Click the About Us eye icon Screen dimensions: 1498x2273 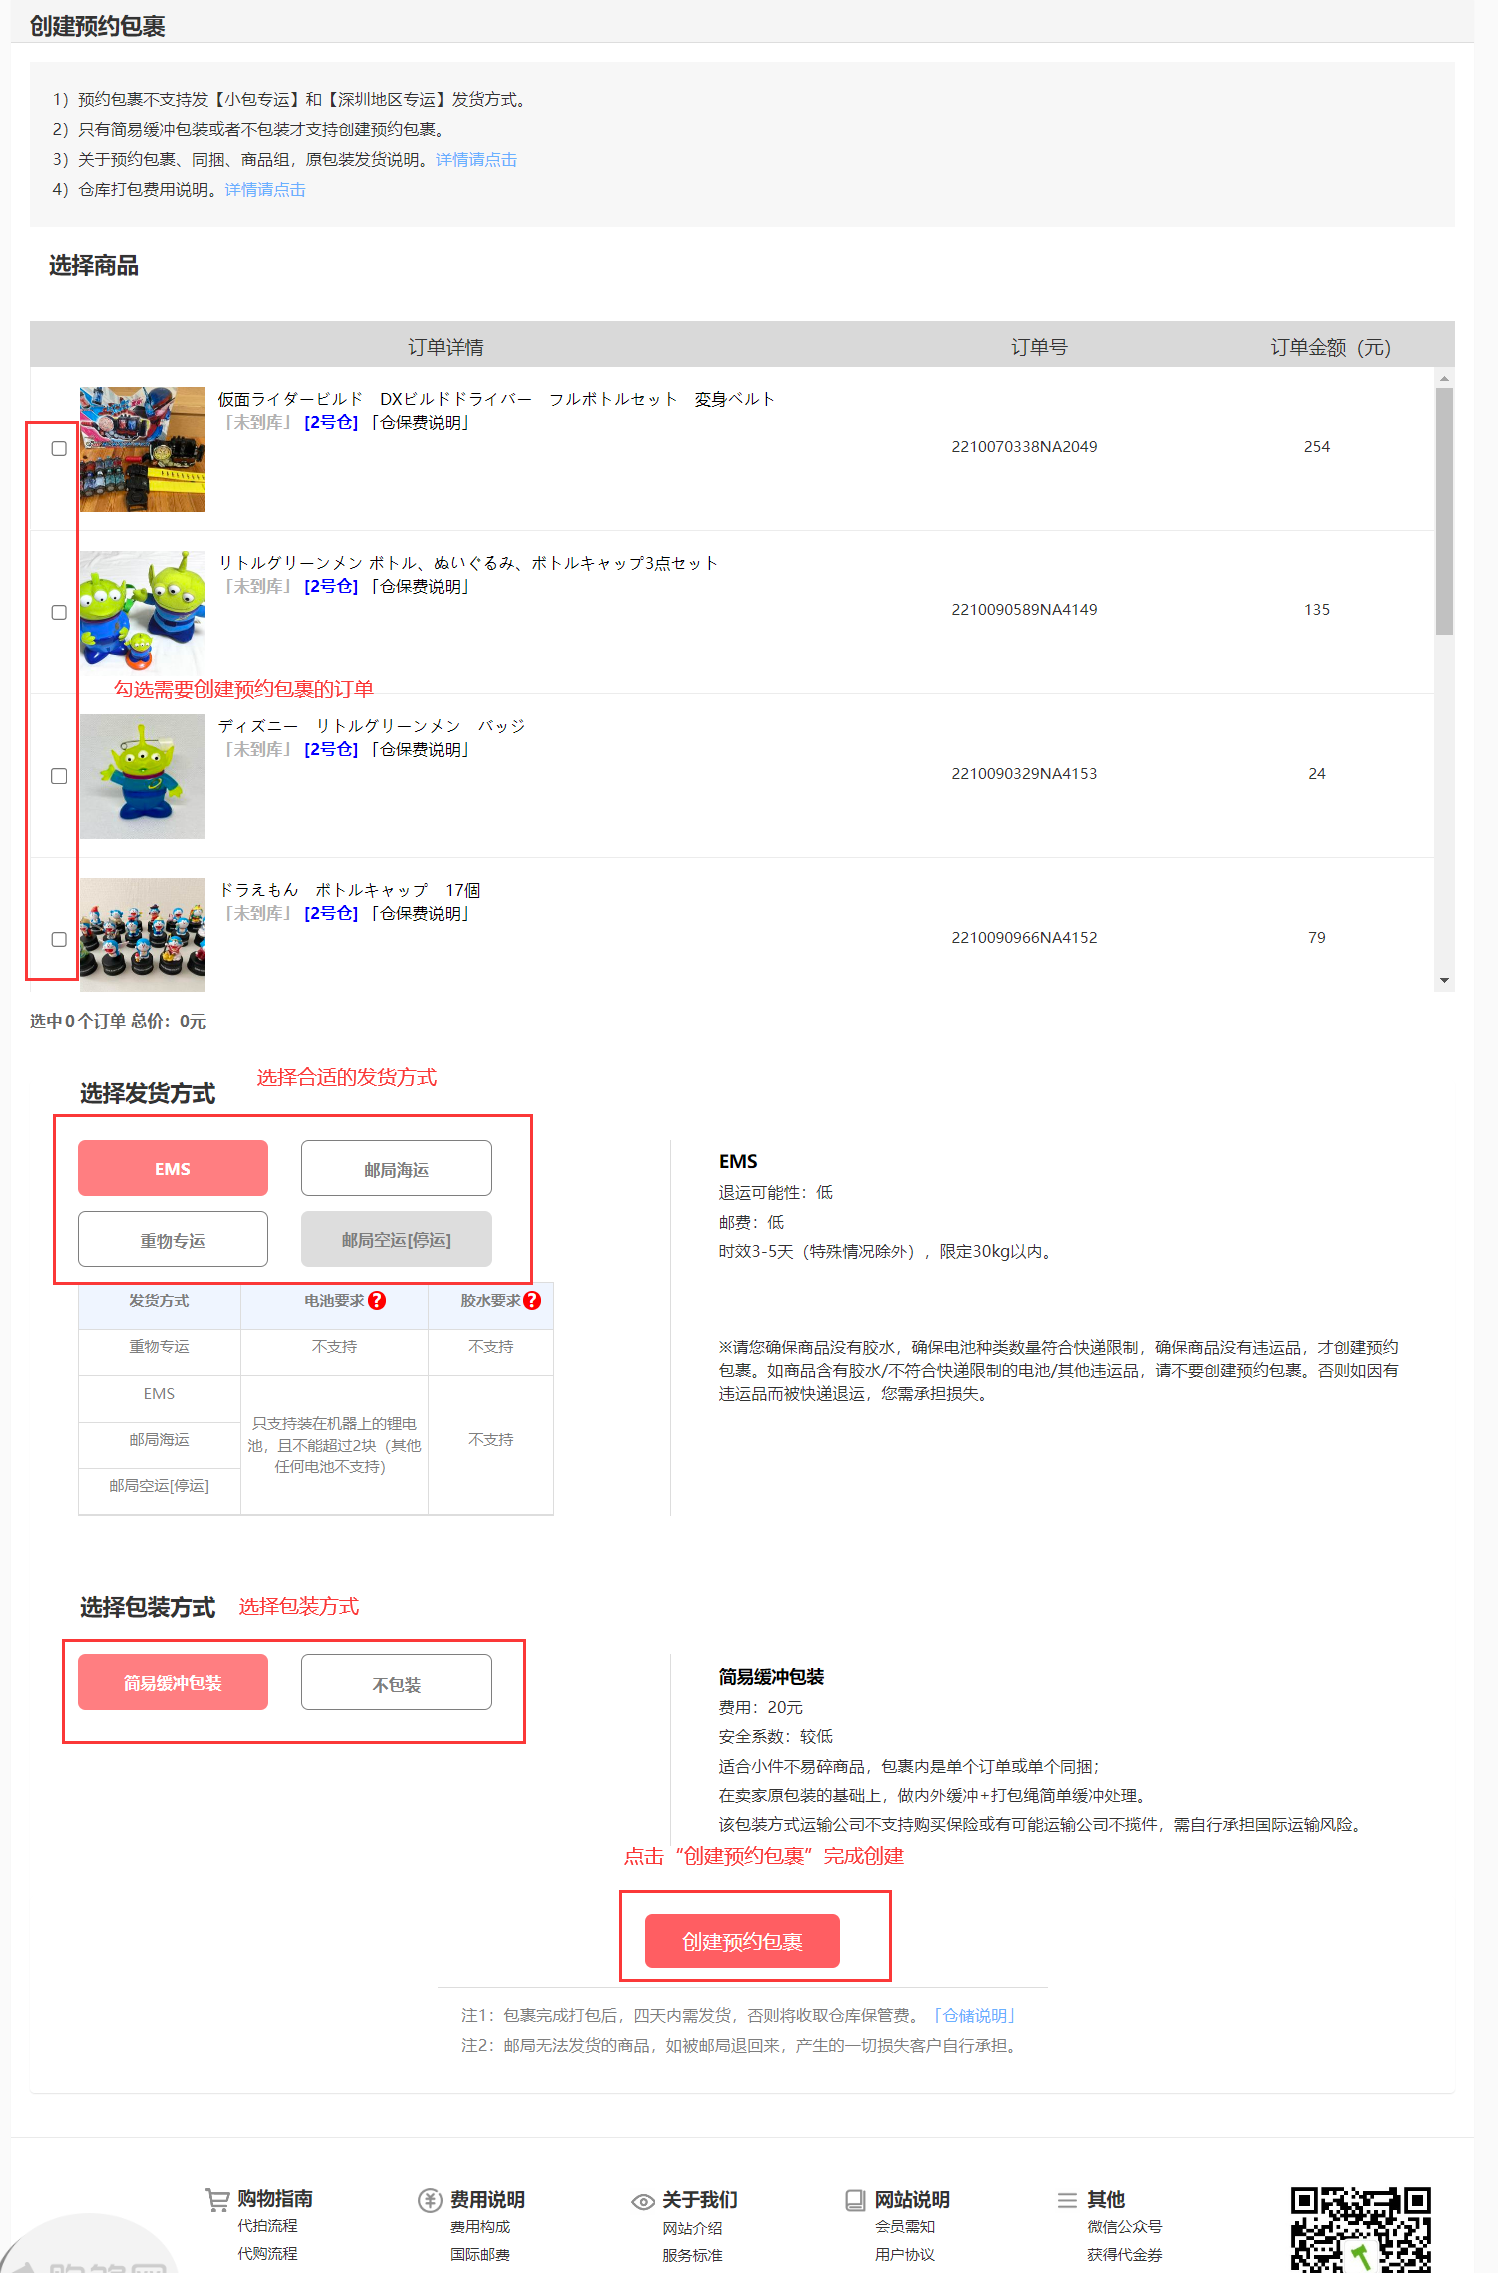643,2201
